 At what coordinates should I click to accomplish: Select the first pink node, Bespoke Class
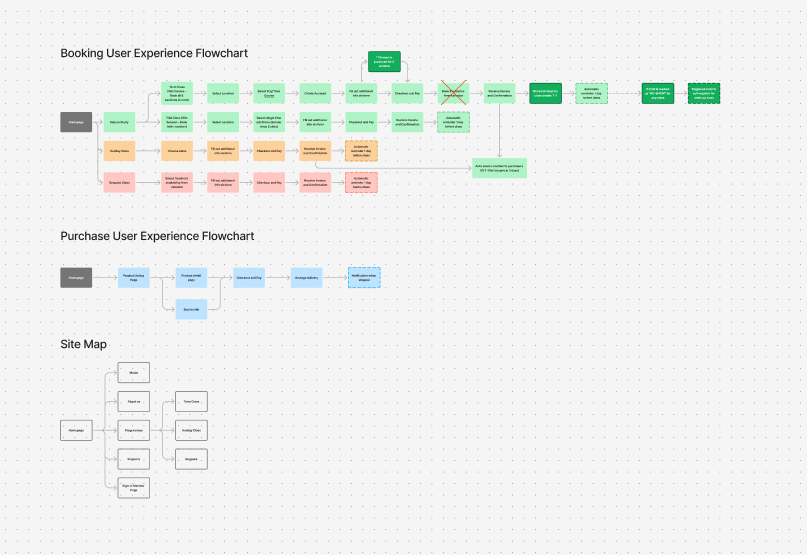(119, 182)
